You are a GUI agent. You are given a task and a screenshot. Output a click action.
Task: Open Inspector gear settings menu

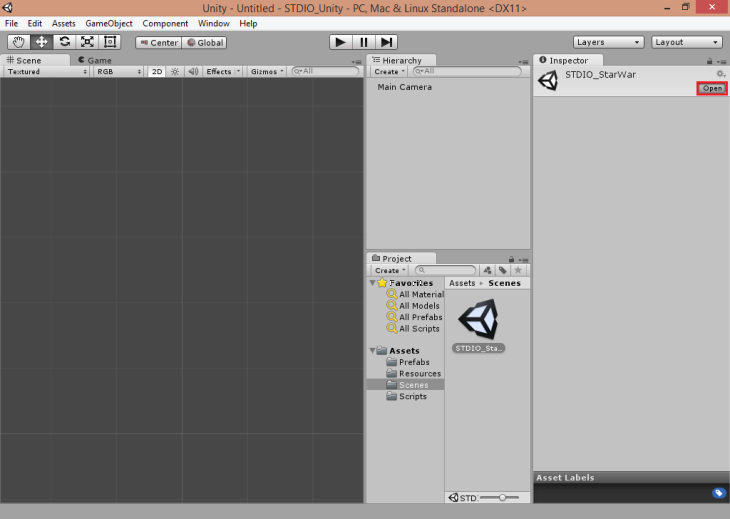pyautogui.click(x=720, y=74)
